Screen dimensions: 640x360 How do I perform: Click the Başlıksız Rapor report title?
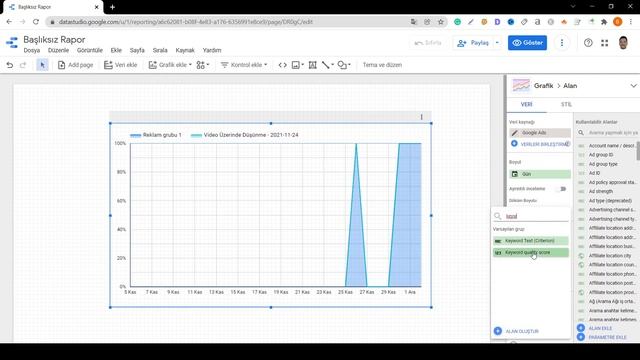(x=54, y=40)
